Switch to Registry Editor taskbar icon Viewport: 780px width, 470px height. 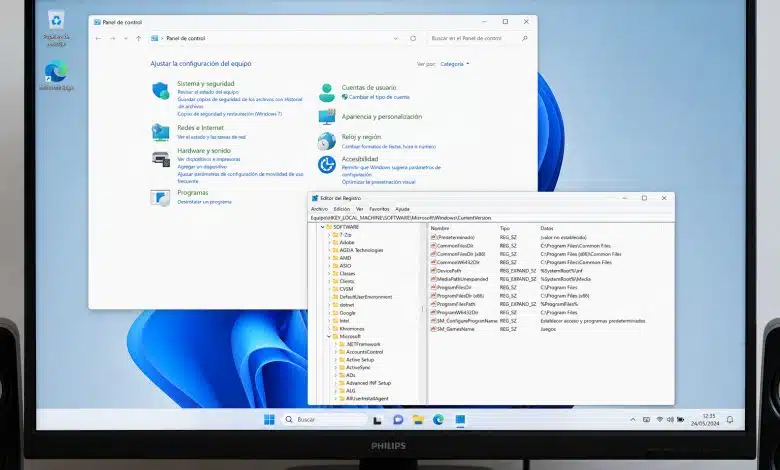[460, 420]
